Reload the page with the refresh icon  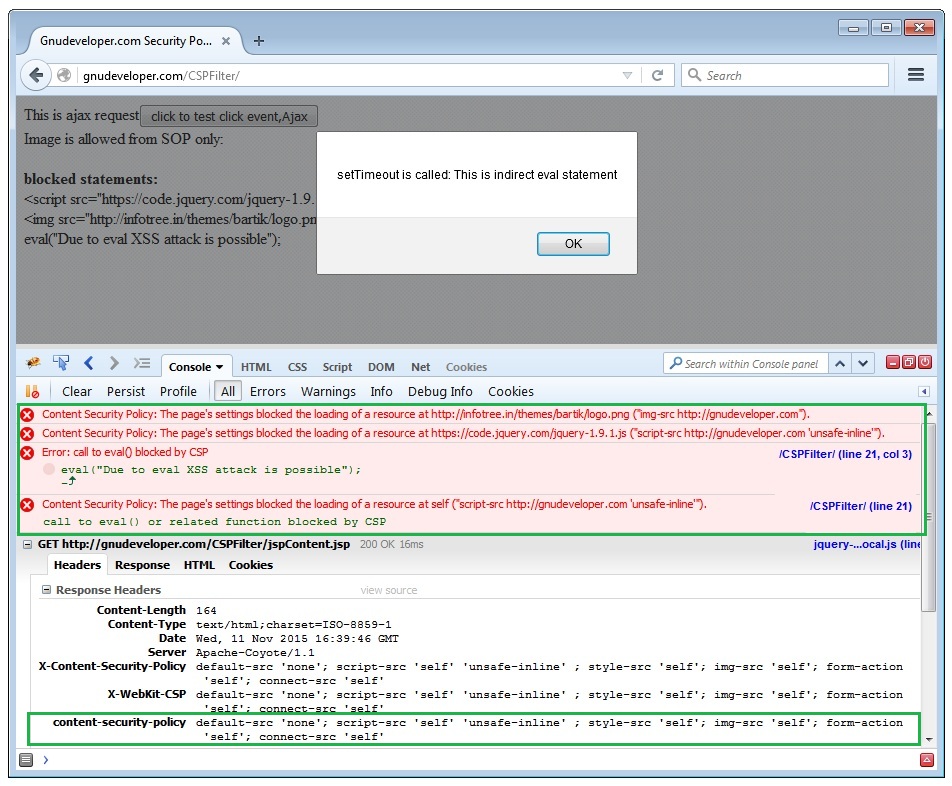pyautogui.click(x=657, y=75)
